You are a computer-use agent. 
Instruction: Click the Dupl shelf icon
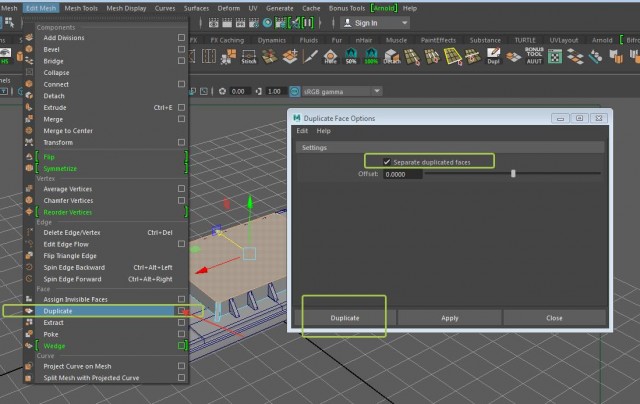click(x=493, y=57)
